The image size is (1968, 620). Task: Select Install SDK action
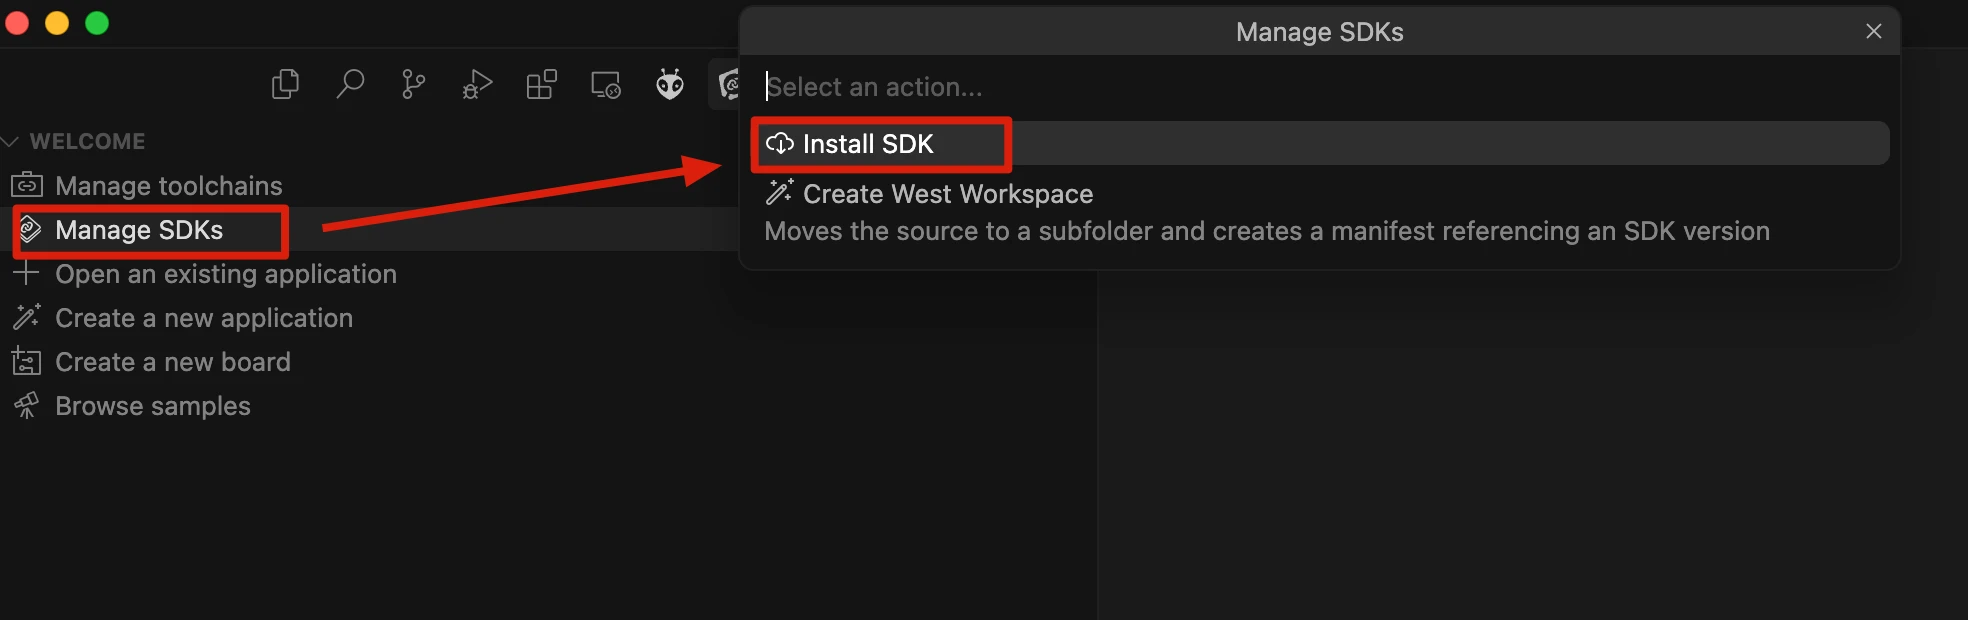(868, 144)
